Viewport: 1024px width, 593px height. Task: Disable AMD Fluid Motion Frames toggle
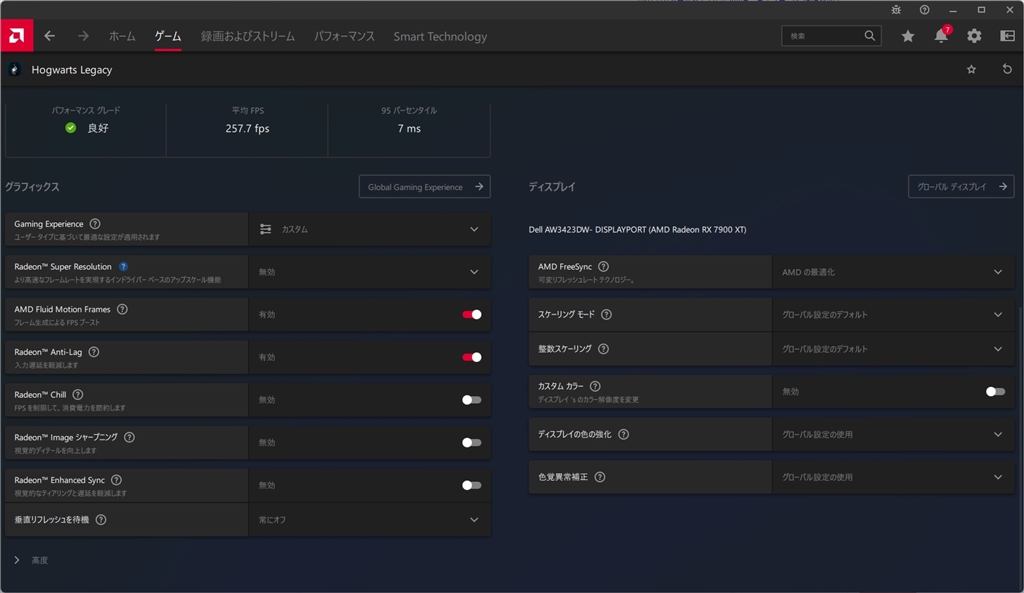[x=472, y=315]
